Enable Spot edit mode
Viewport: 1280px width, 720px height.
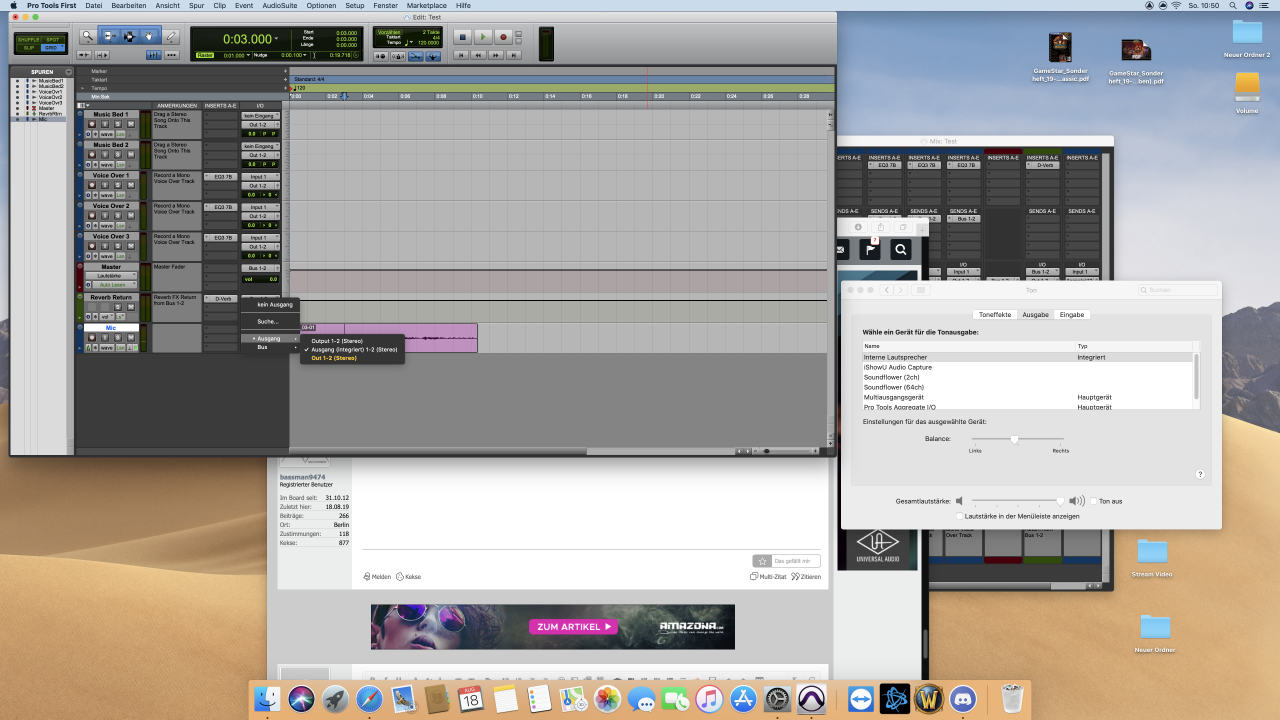pos(52,39)
